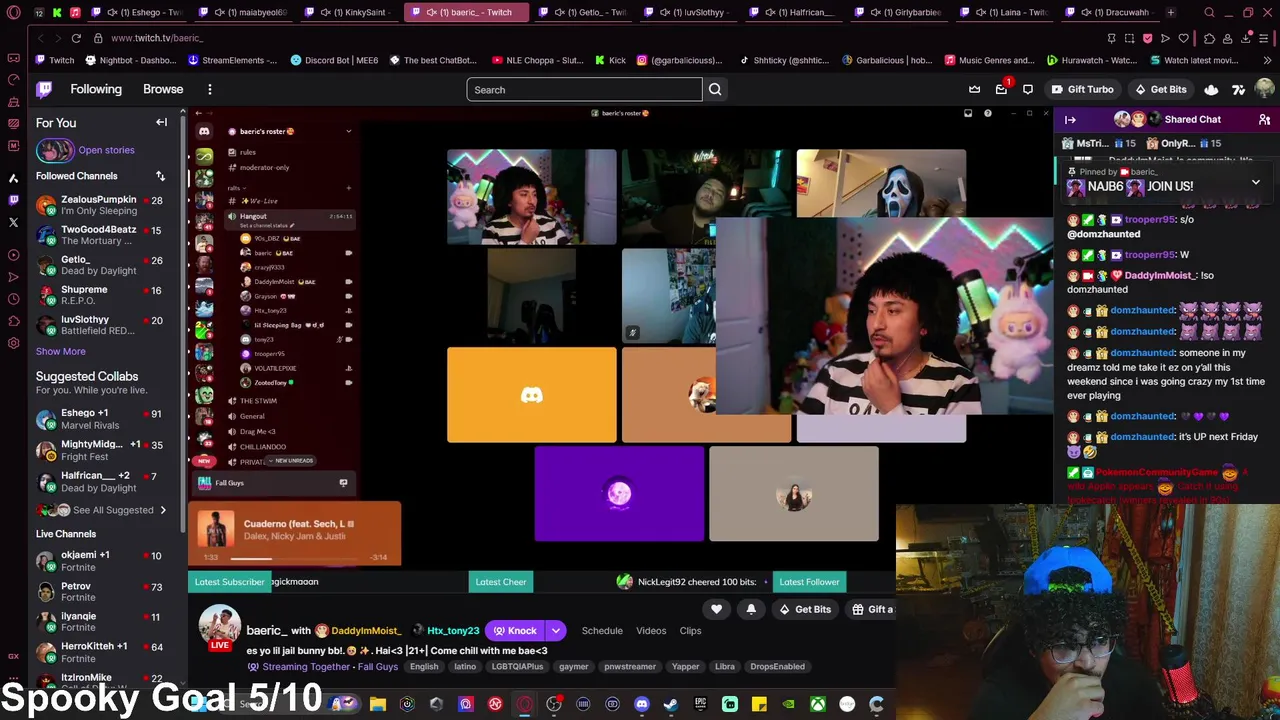Open Opera sidebar settings gear
Image resolution: width=1280 pixels, height=720 pixels.
[x=13, y=343]
